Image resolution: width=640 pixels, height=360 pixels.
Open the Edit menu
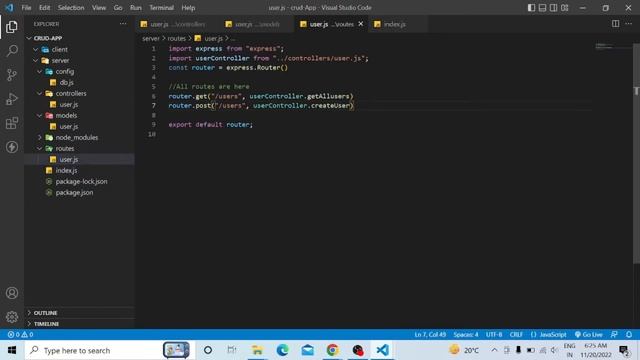[x=44, y=8]
